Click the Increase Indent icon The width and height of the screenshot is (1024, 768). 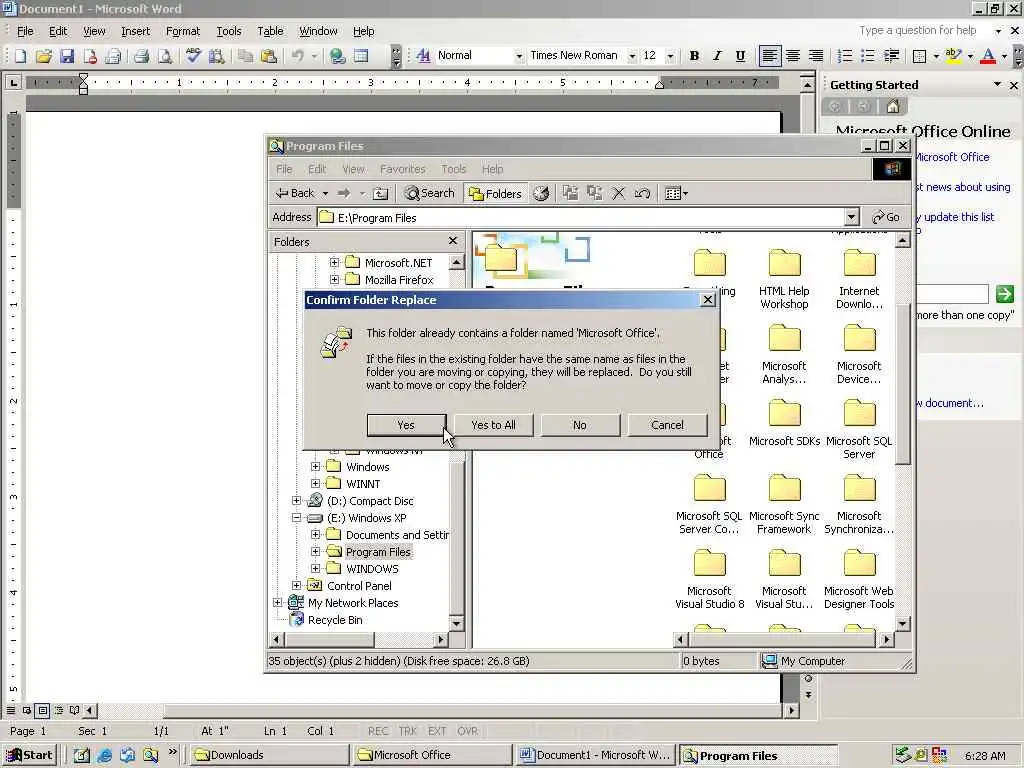[x=891, y=56]
